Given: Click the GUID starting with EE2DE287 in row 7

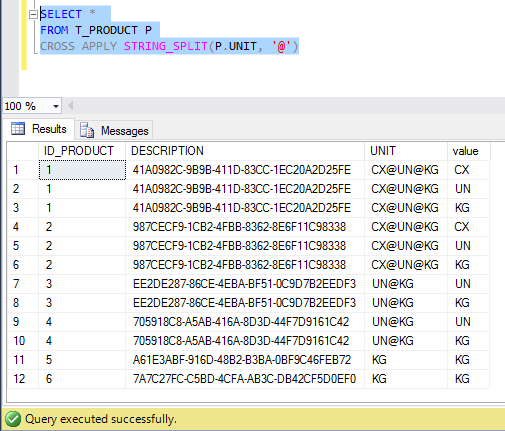Looking at the screenshot, I should click(x=244, y=284).
